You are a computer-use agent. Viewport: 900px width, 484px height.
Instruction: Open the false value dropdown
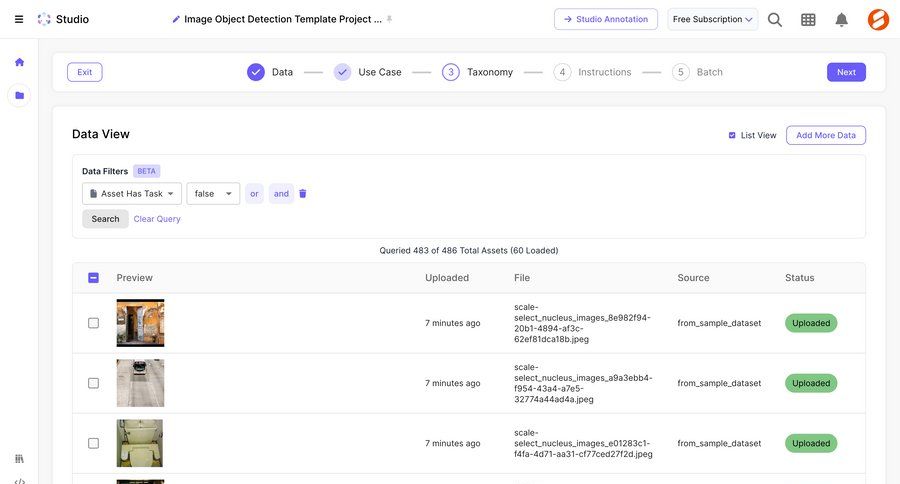(213, 194)
